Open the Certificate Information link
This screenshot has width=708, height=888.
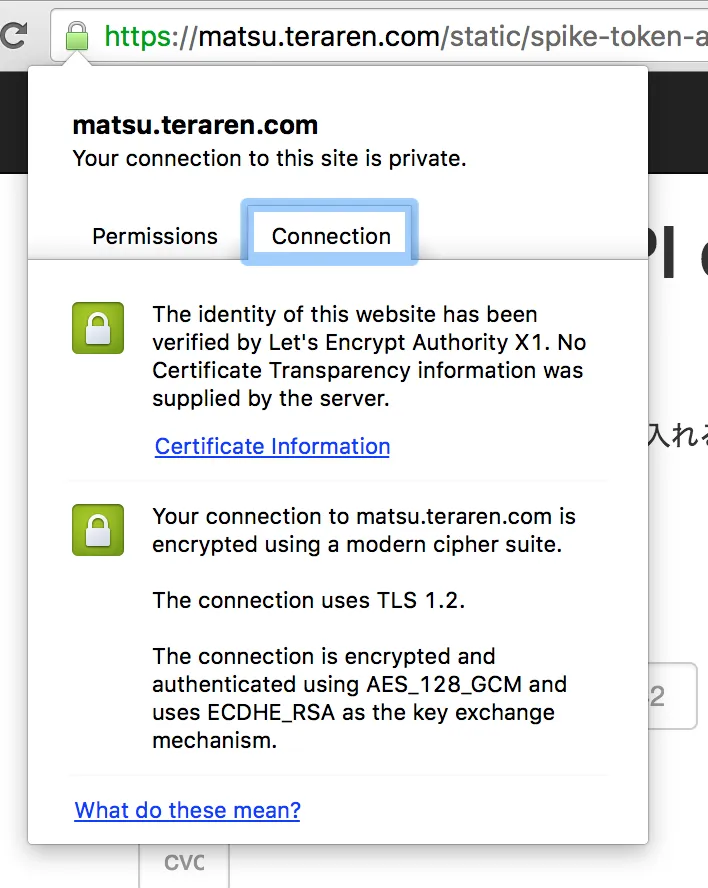(272, 446)
